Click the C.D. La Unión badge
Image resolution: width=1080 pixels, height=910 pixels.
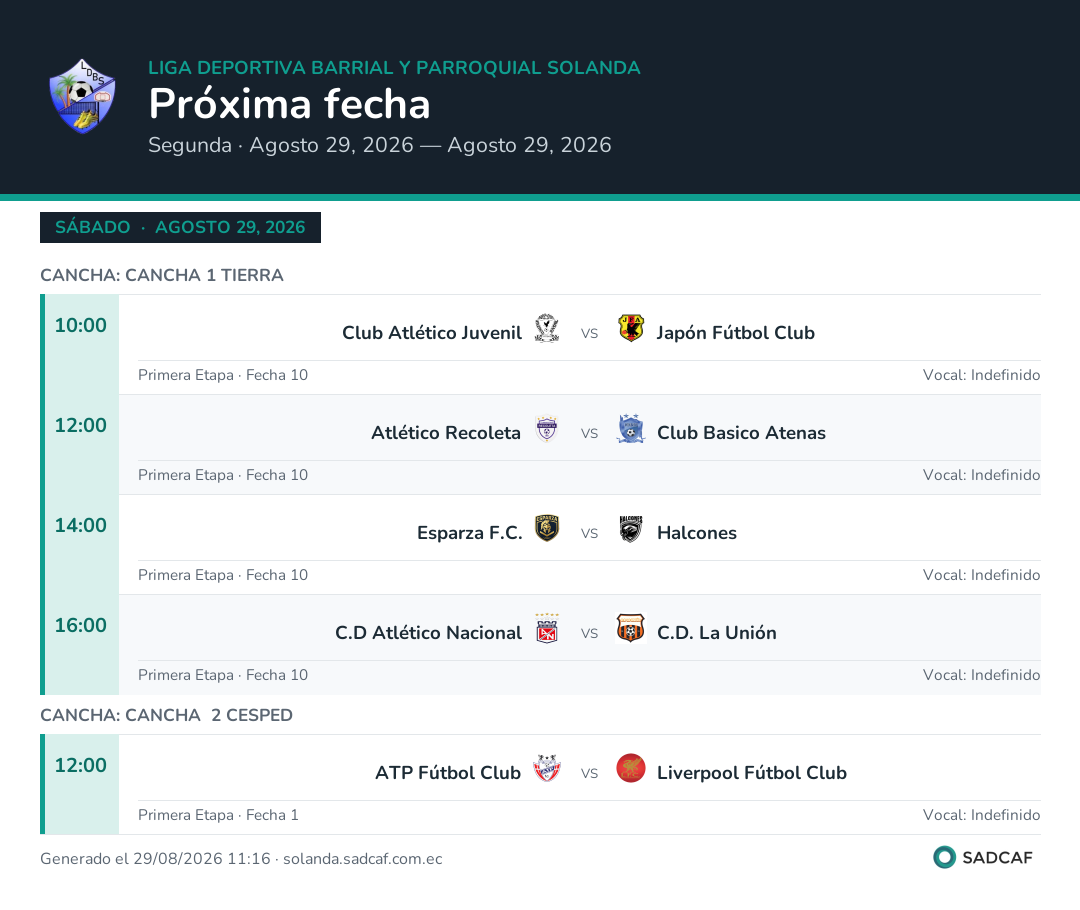[630, 628]
